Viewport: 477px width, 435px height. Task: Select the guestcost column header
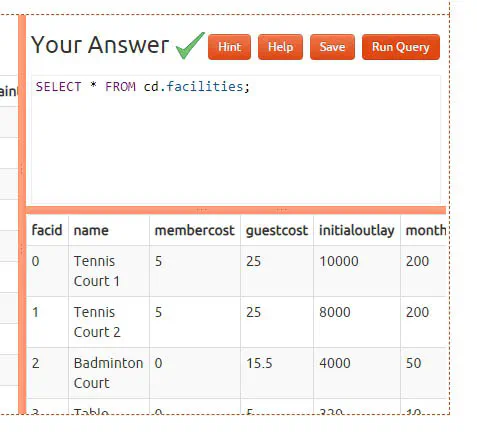[277, 231]
